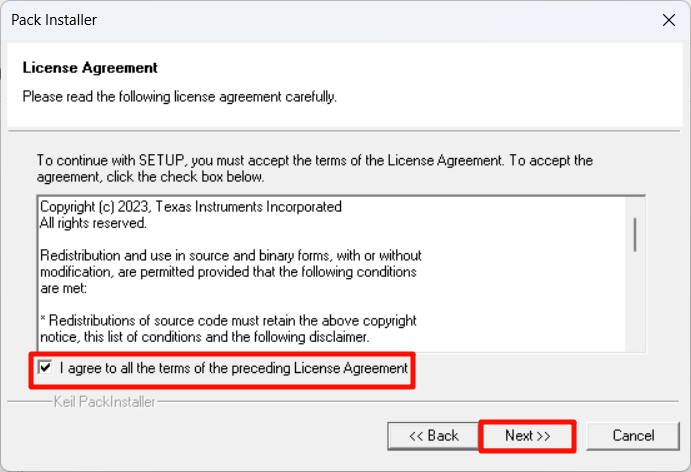Return to the previous page with << Back
This screenshot has height=472, width=691.
tap(433, 436)
